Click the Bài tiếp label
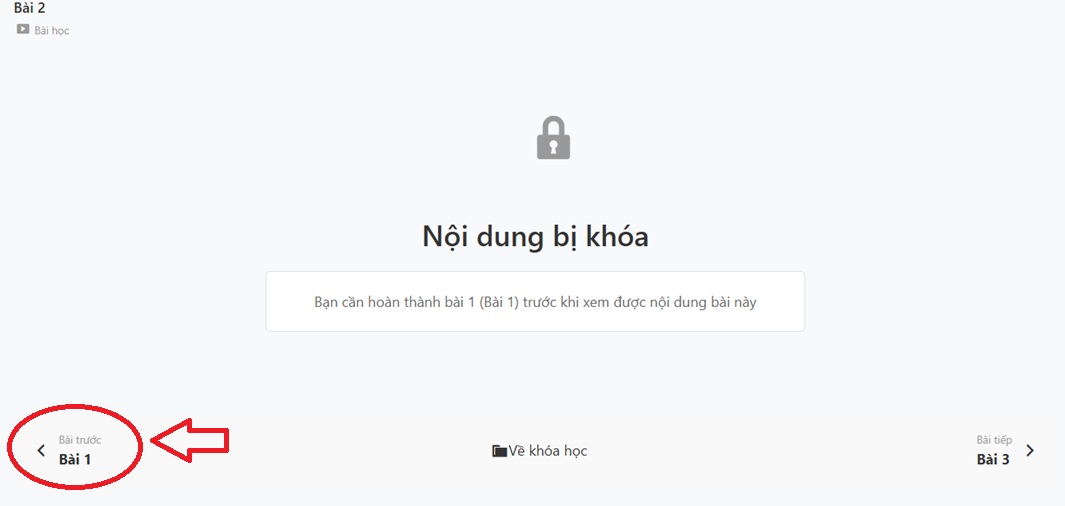Image resolution: width=1065 pixels, height=506 pixels. (994, 440)
